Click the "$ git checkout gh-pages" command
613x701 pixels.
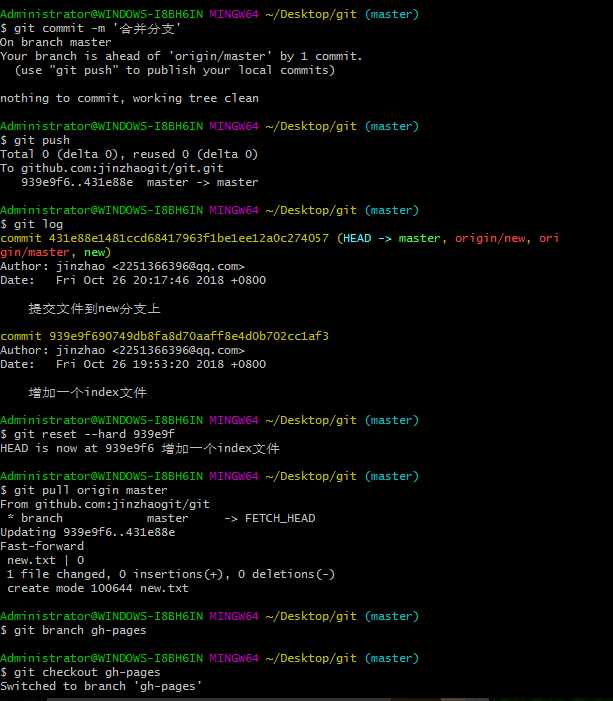pyautogui.click(x=80, y=672)
